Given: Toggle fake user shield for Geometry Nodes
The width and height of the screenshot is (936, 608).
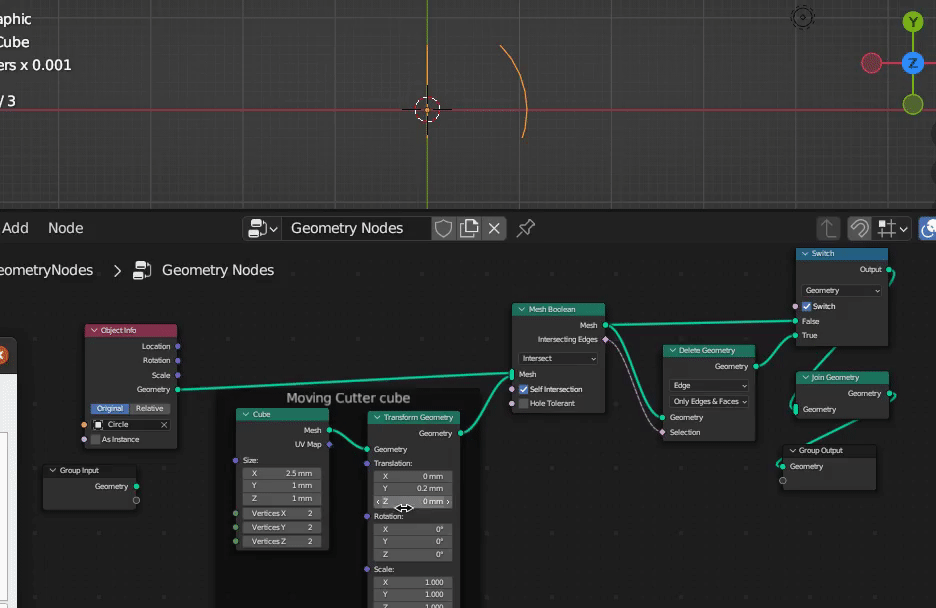Looking at the screenshot, I should pos(443,228).
